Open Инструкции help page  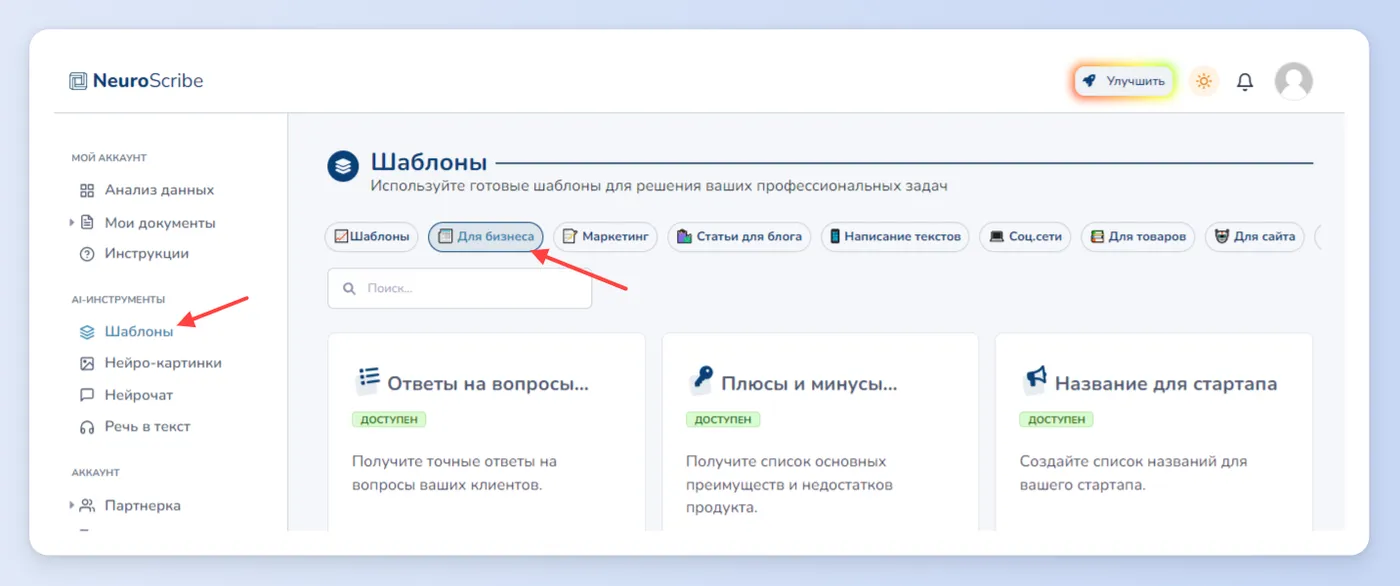(147, 254)
